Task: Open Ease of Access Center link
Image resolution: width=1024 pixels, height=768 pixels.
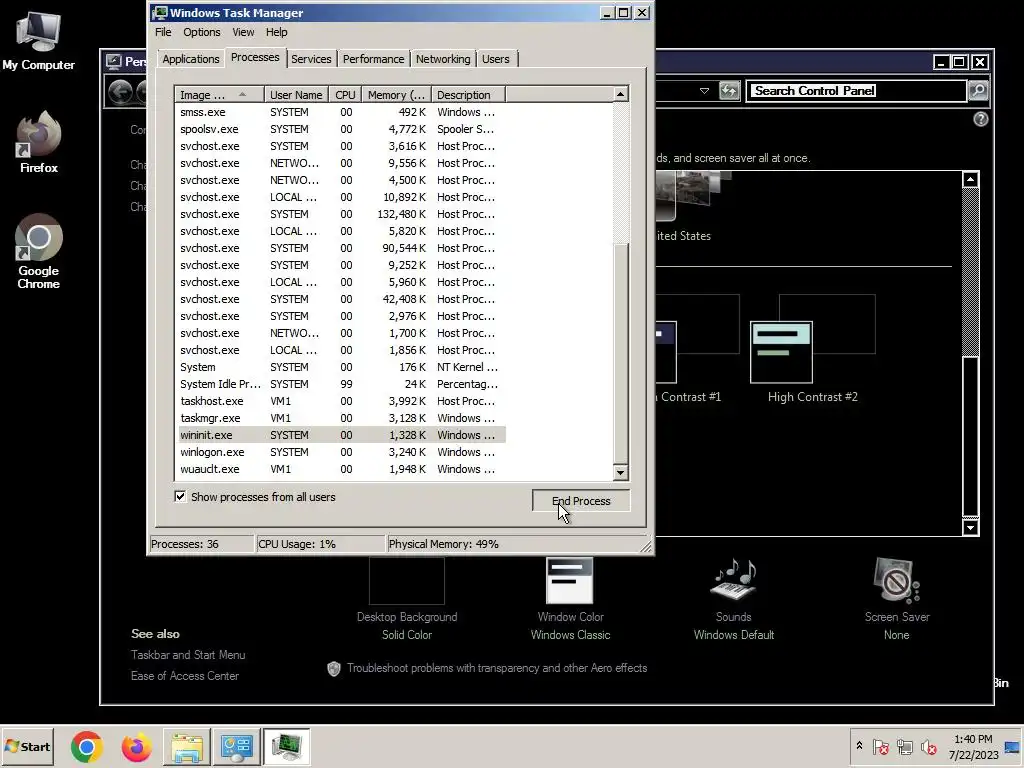Action: [185, 676]
